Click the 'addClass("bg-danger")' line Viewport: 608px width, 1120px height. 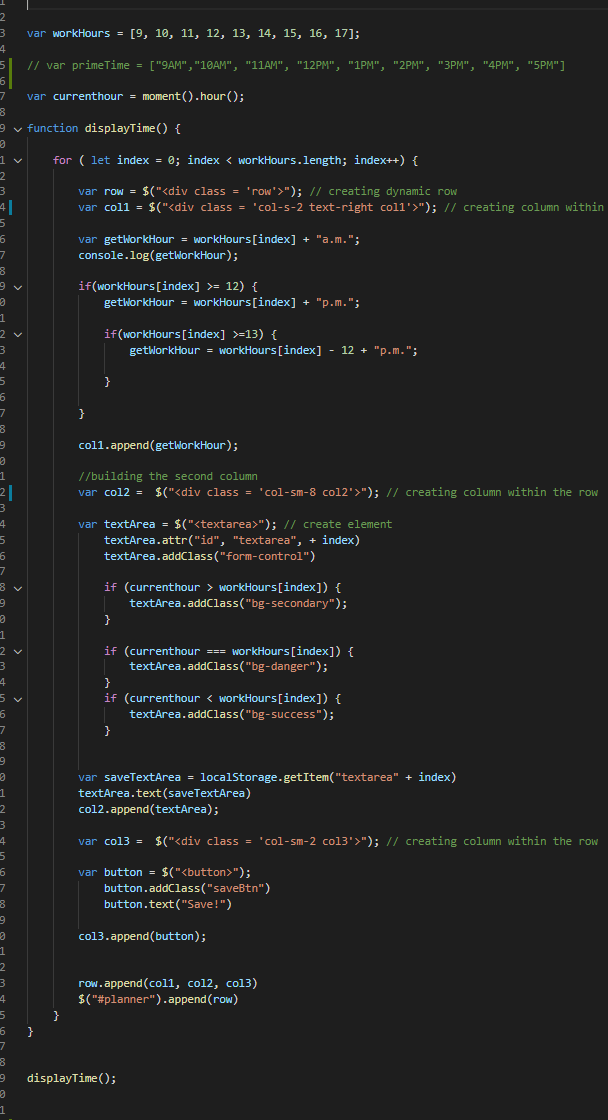pos(229,666)
